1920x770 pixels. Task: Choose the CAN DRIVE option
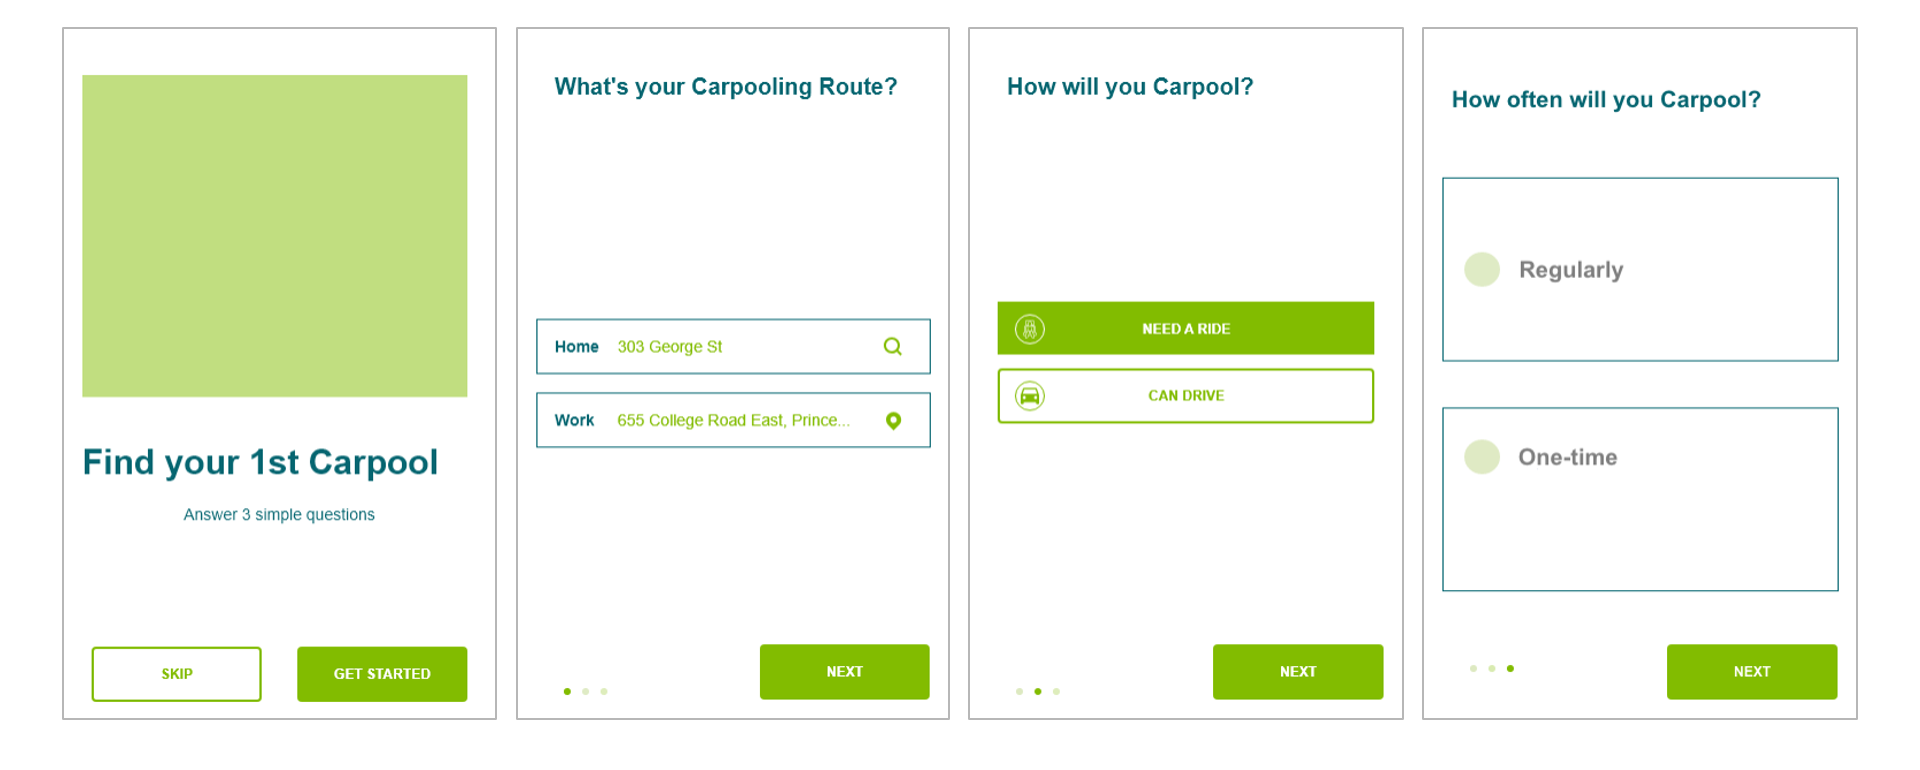pos(1186,396)
